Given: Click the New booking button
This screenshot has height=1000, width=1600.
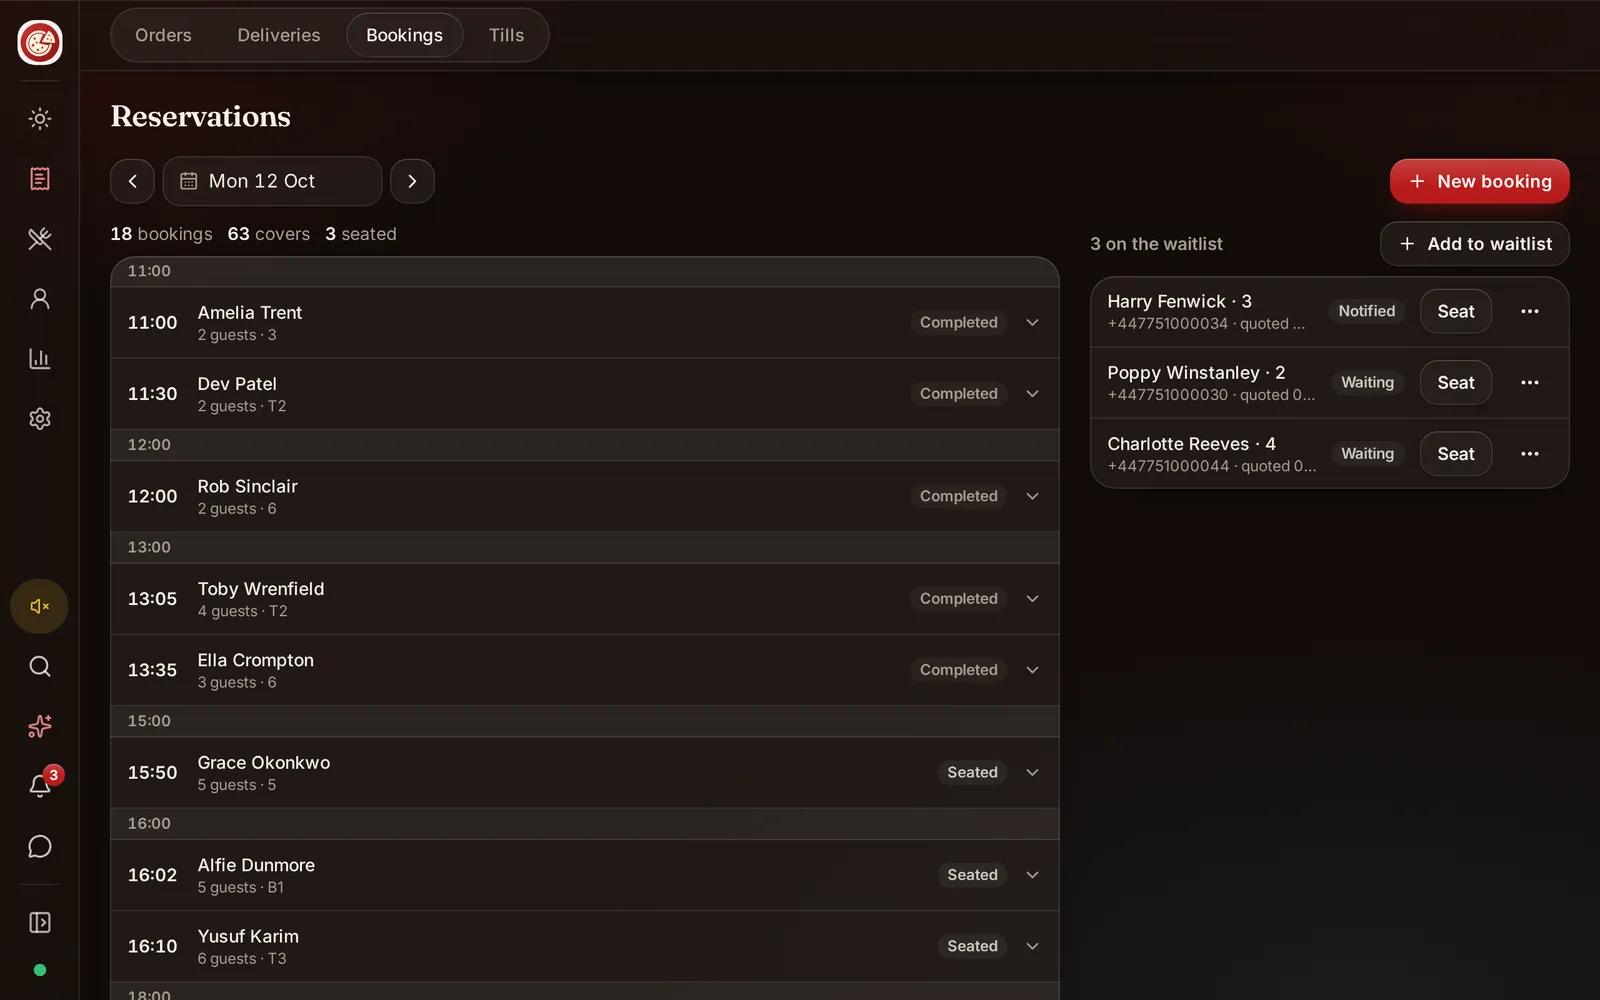Looking at the screenshot, I should (x=1480, y=181).
